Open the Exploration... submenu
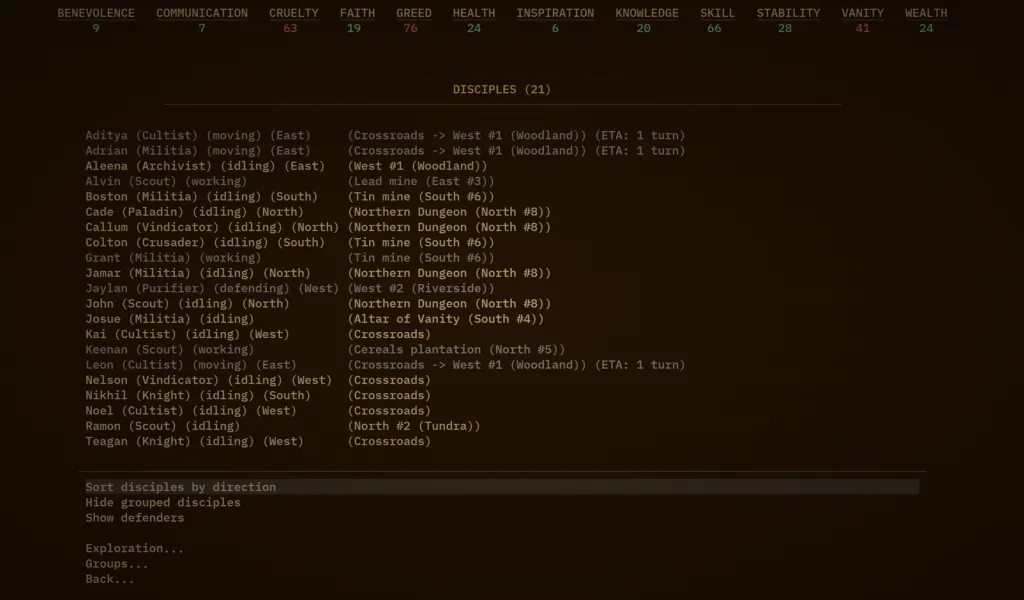The width and height of the screenshot is (1024, 600). [135, 548]
